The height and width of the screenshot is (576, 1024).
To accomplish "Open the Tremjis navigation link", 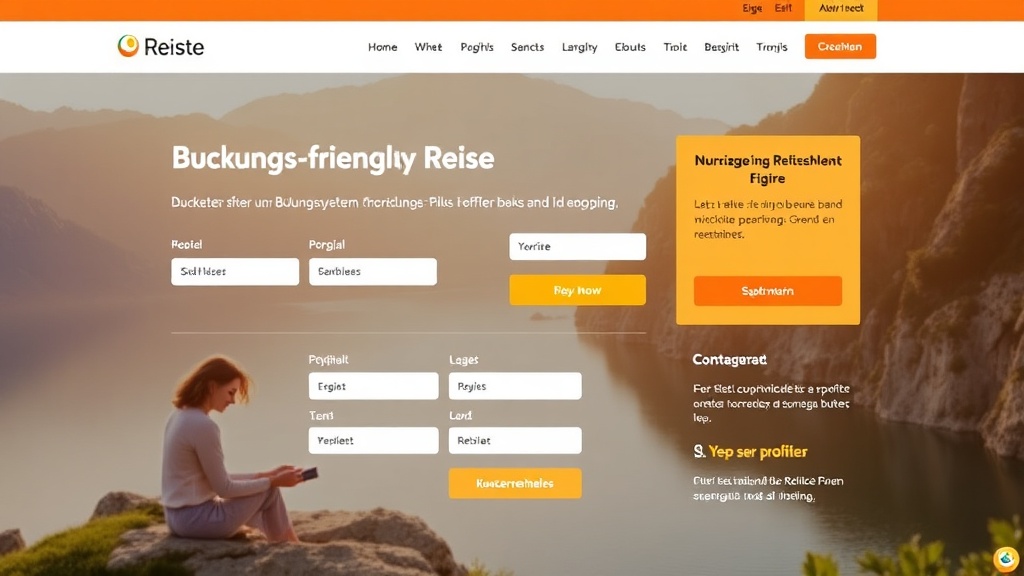I will point(771,47).
